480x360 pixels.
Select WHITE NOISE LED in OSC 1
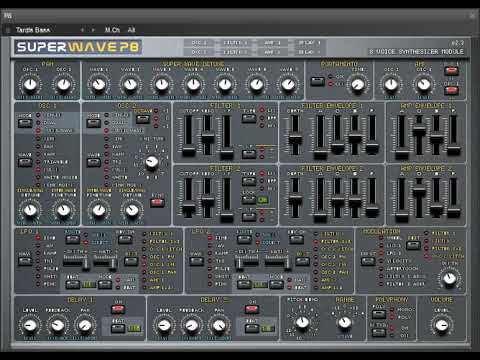pos(38,177)
